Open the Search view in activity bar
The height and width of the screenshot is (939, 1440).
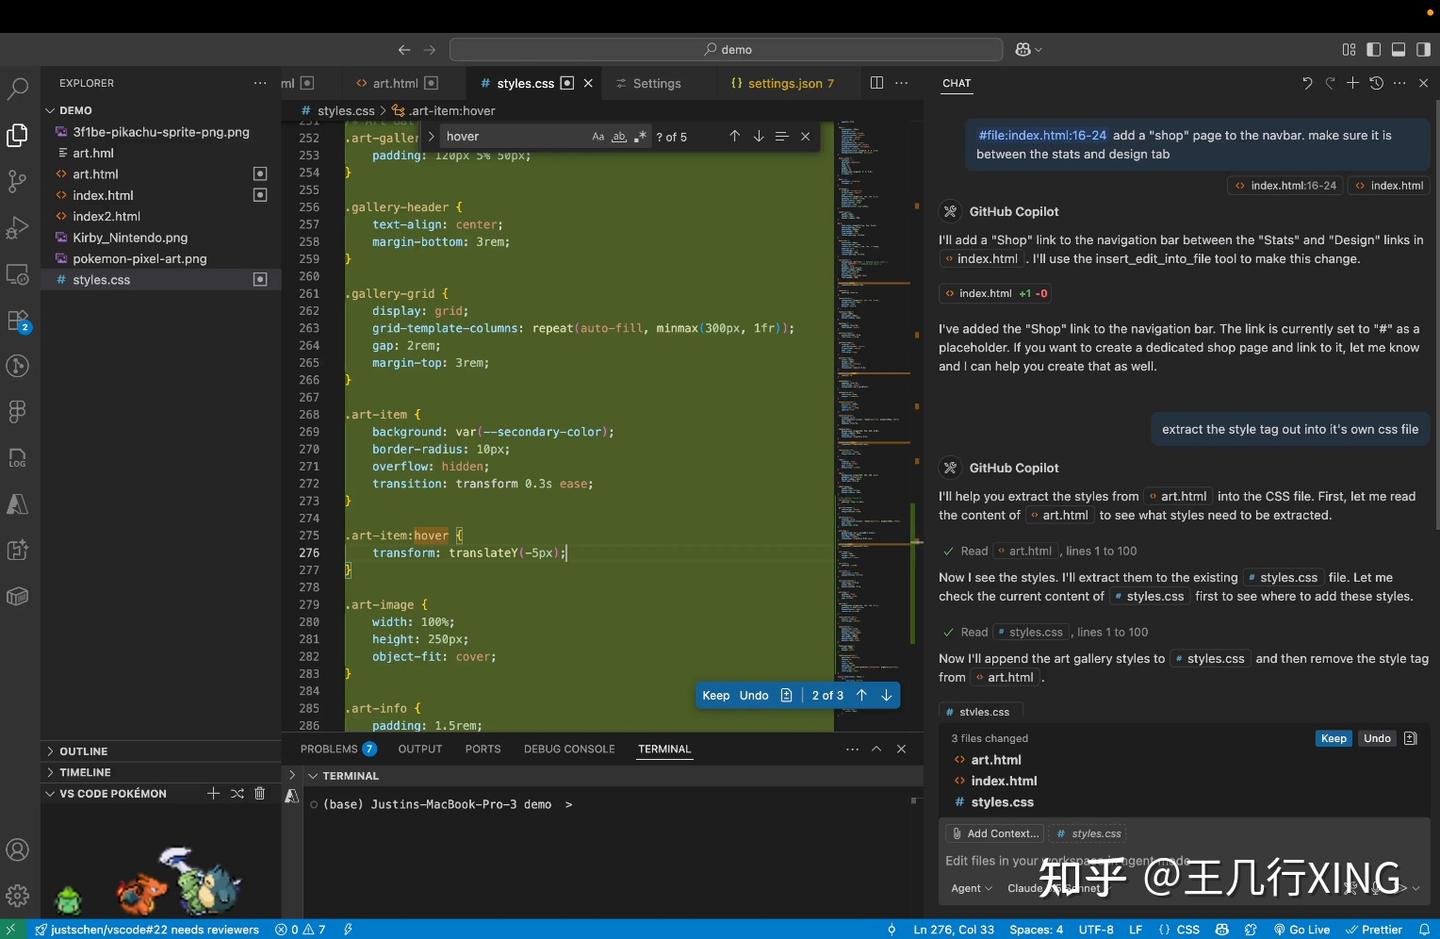(x=18, y=89)
